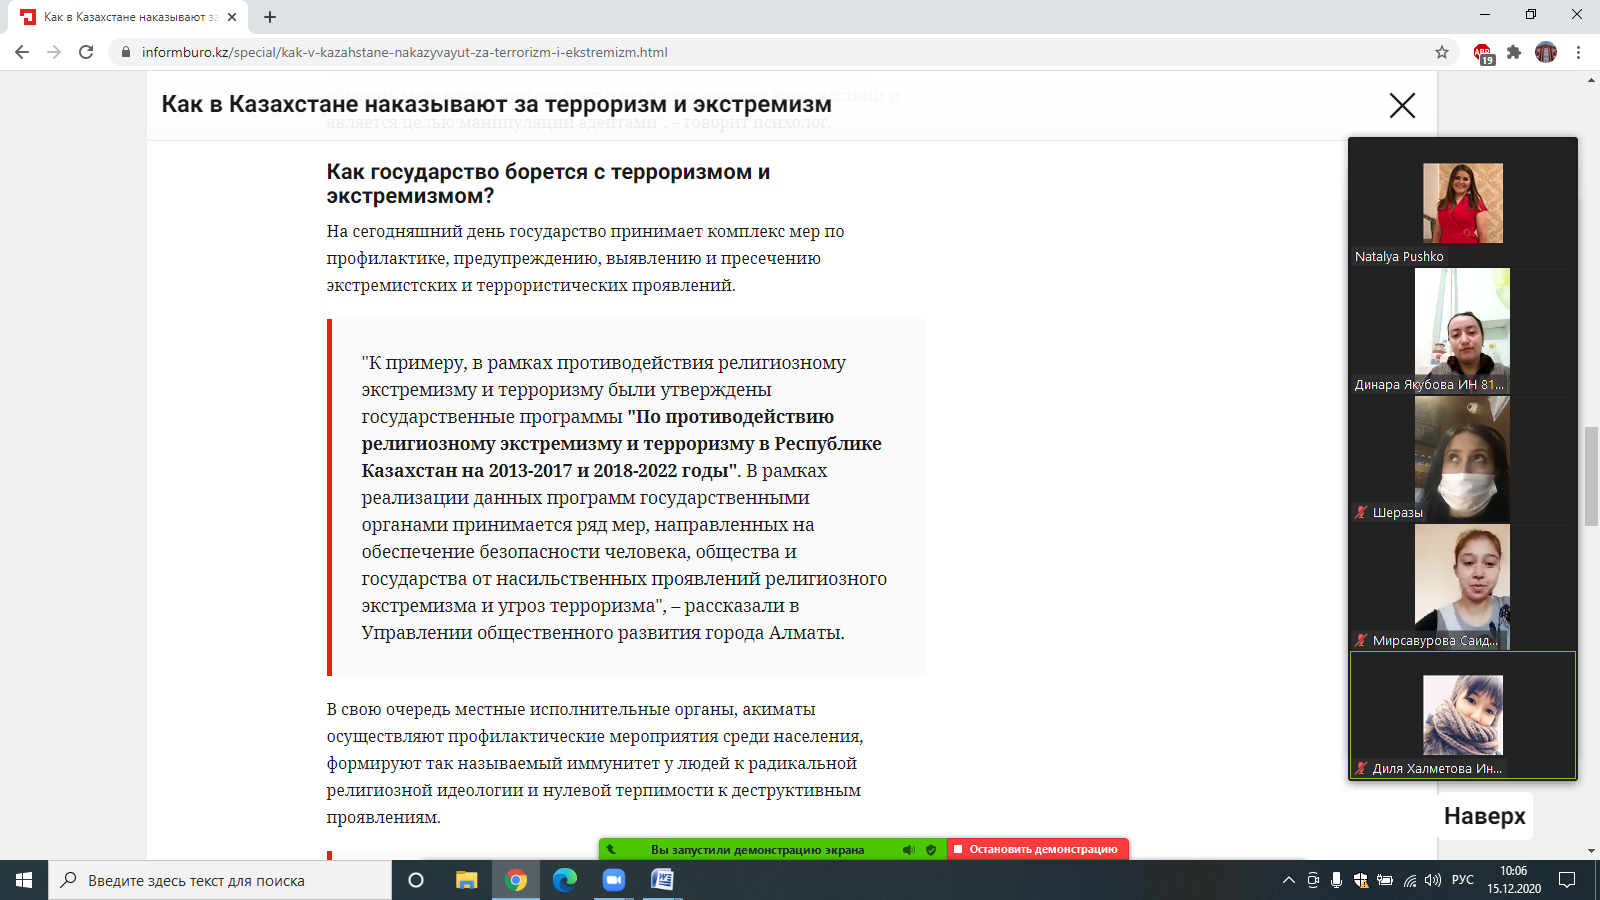Open Cortana circle on the taskbar
Image resolution: width=1600 pixels, height=900 pixels.
(x=416, y=880)
